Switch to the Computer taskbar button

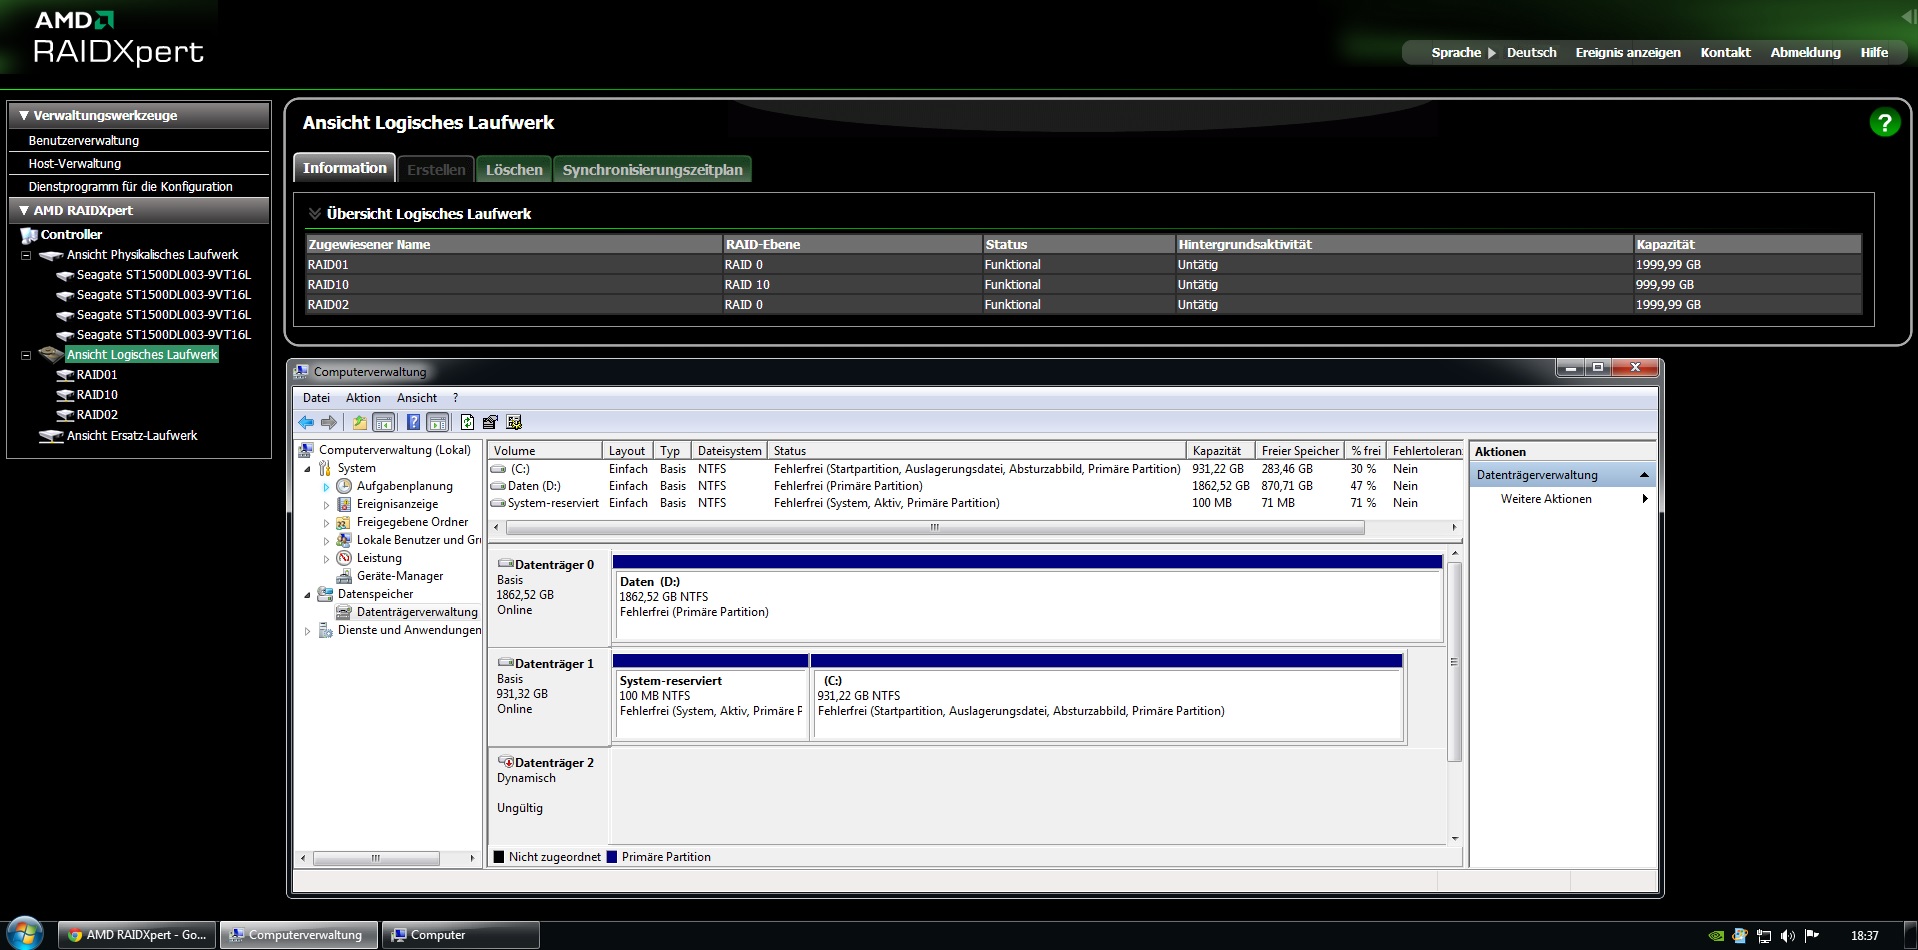(x=461, y=935)
